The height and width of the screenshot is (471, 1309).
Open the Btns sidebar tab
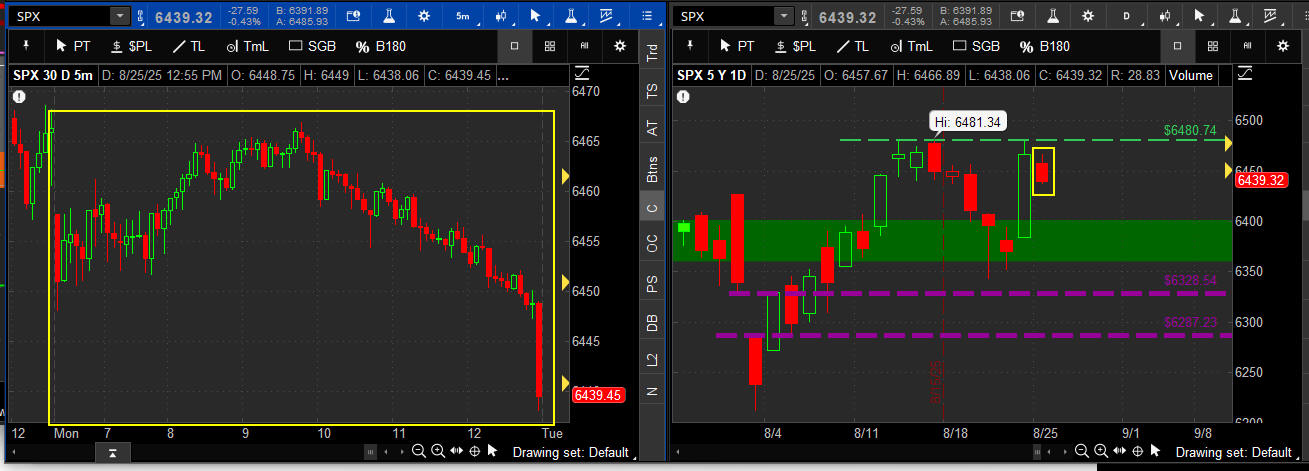tap(652, 167)
